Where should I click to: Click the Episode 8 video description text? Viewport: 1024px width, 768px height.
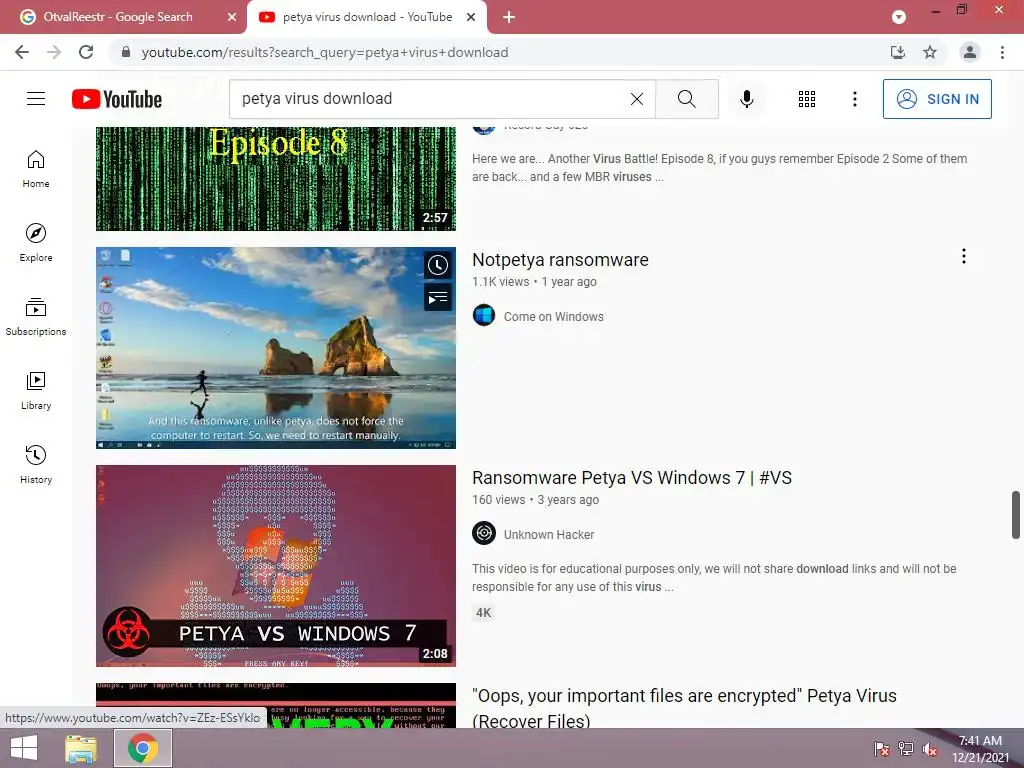click(x=719, y=168)
